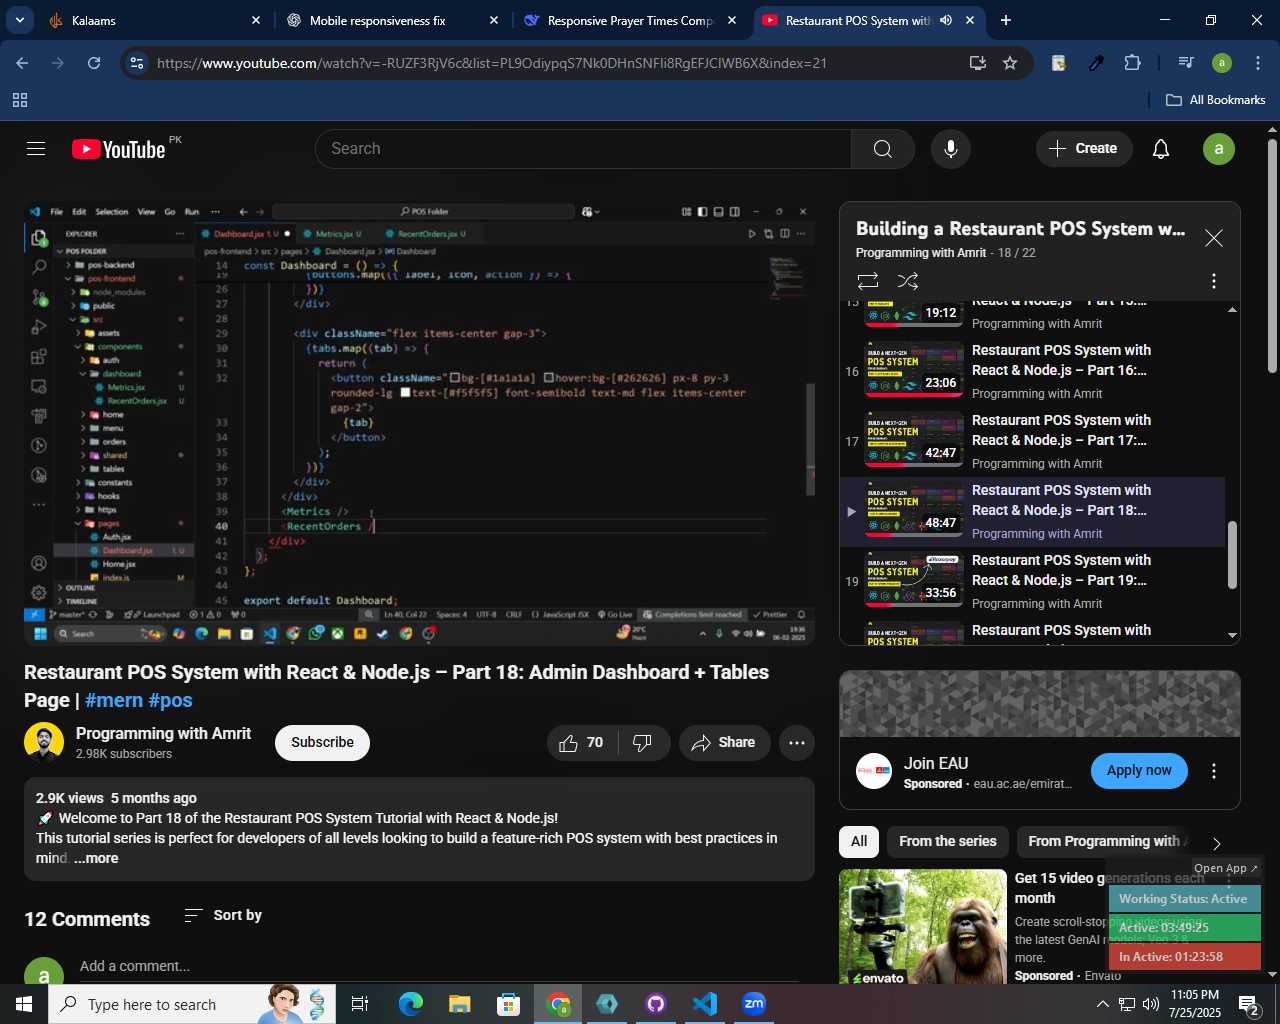Focus the YouTube search box

click(x=583, y=149)
